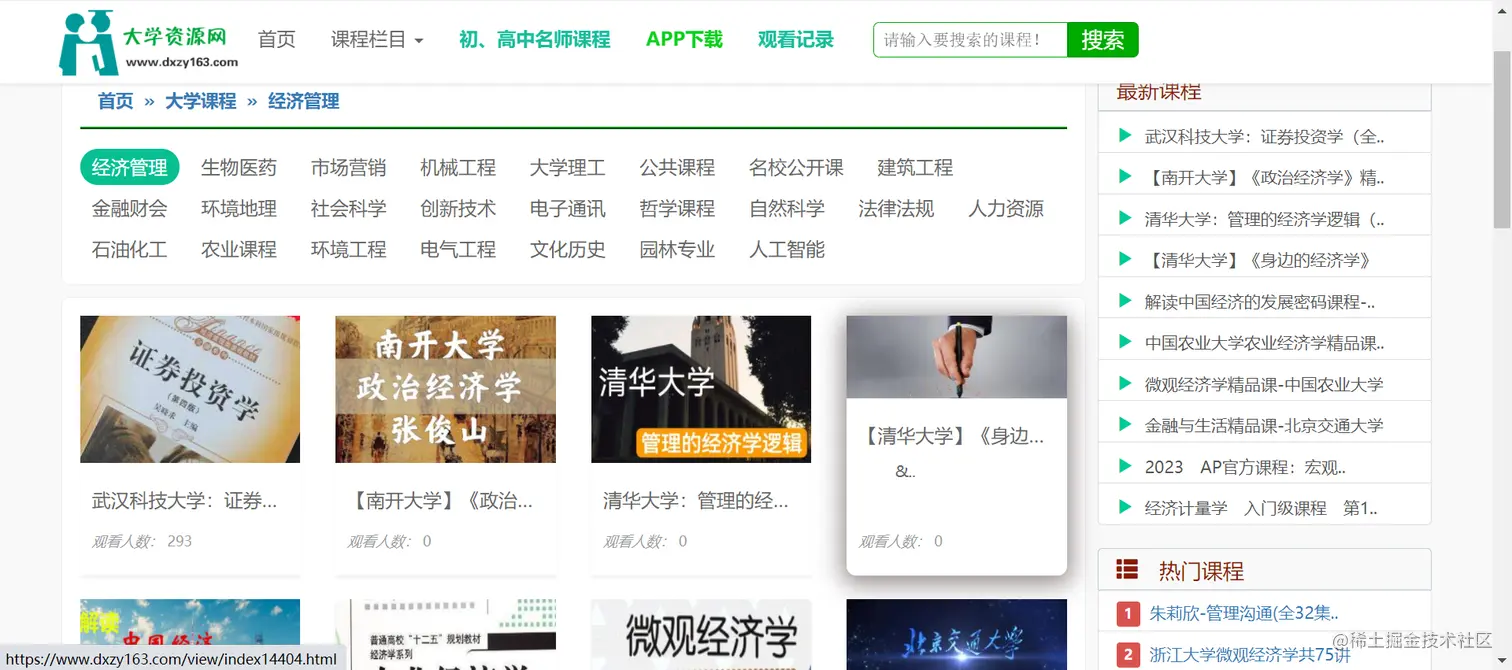Click the 大学资源网 site logo

point(149,42)
